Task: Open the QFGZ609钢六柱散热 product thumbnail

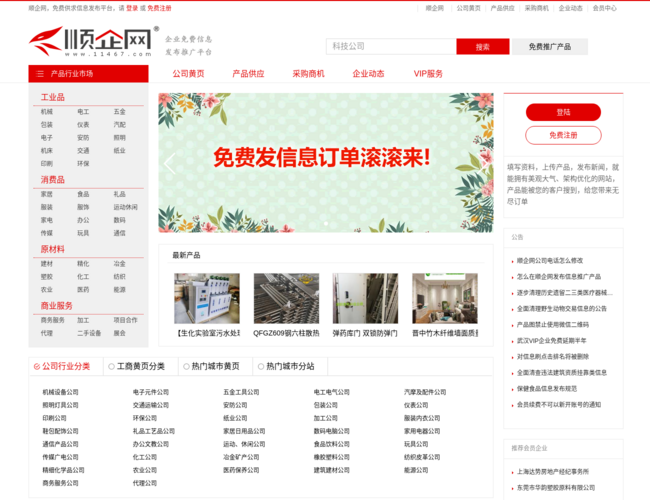Action: coord(286,299)
